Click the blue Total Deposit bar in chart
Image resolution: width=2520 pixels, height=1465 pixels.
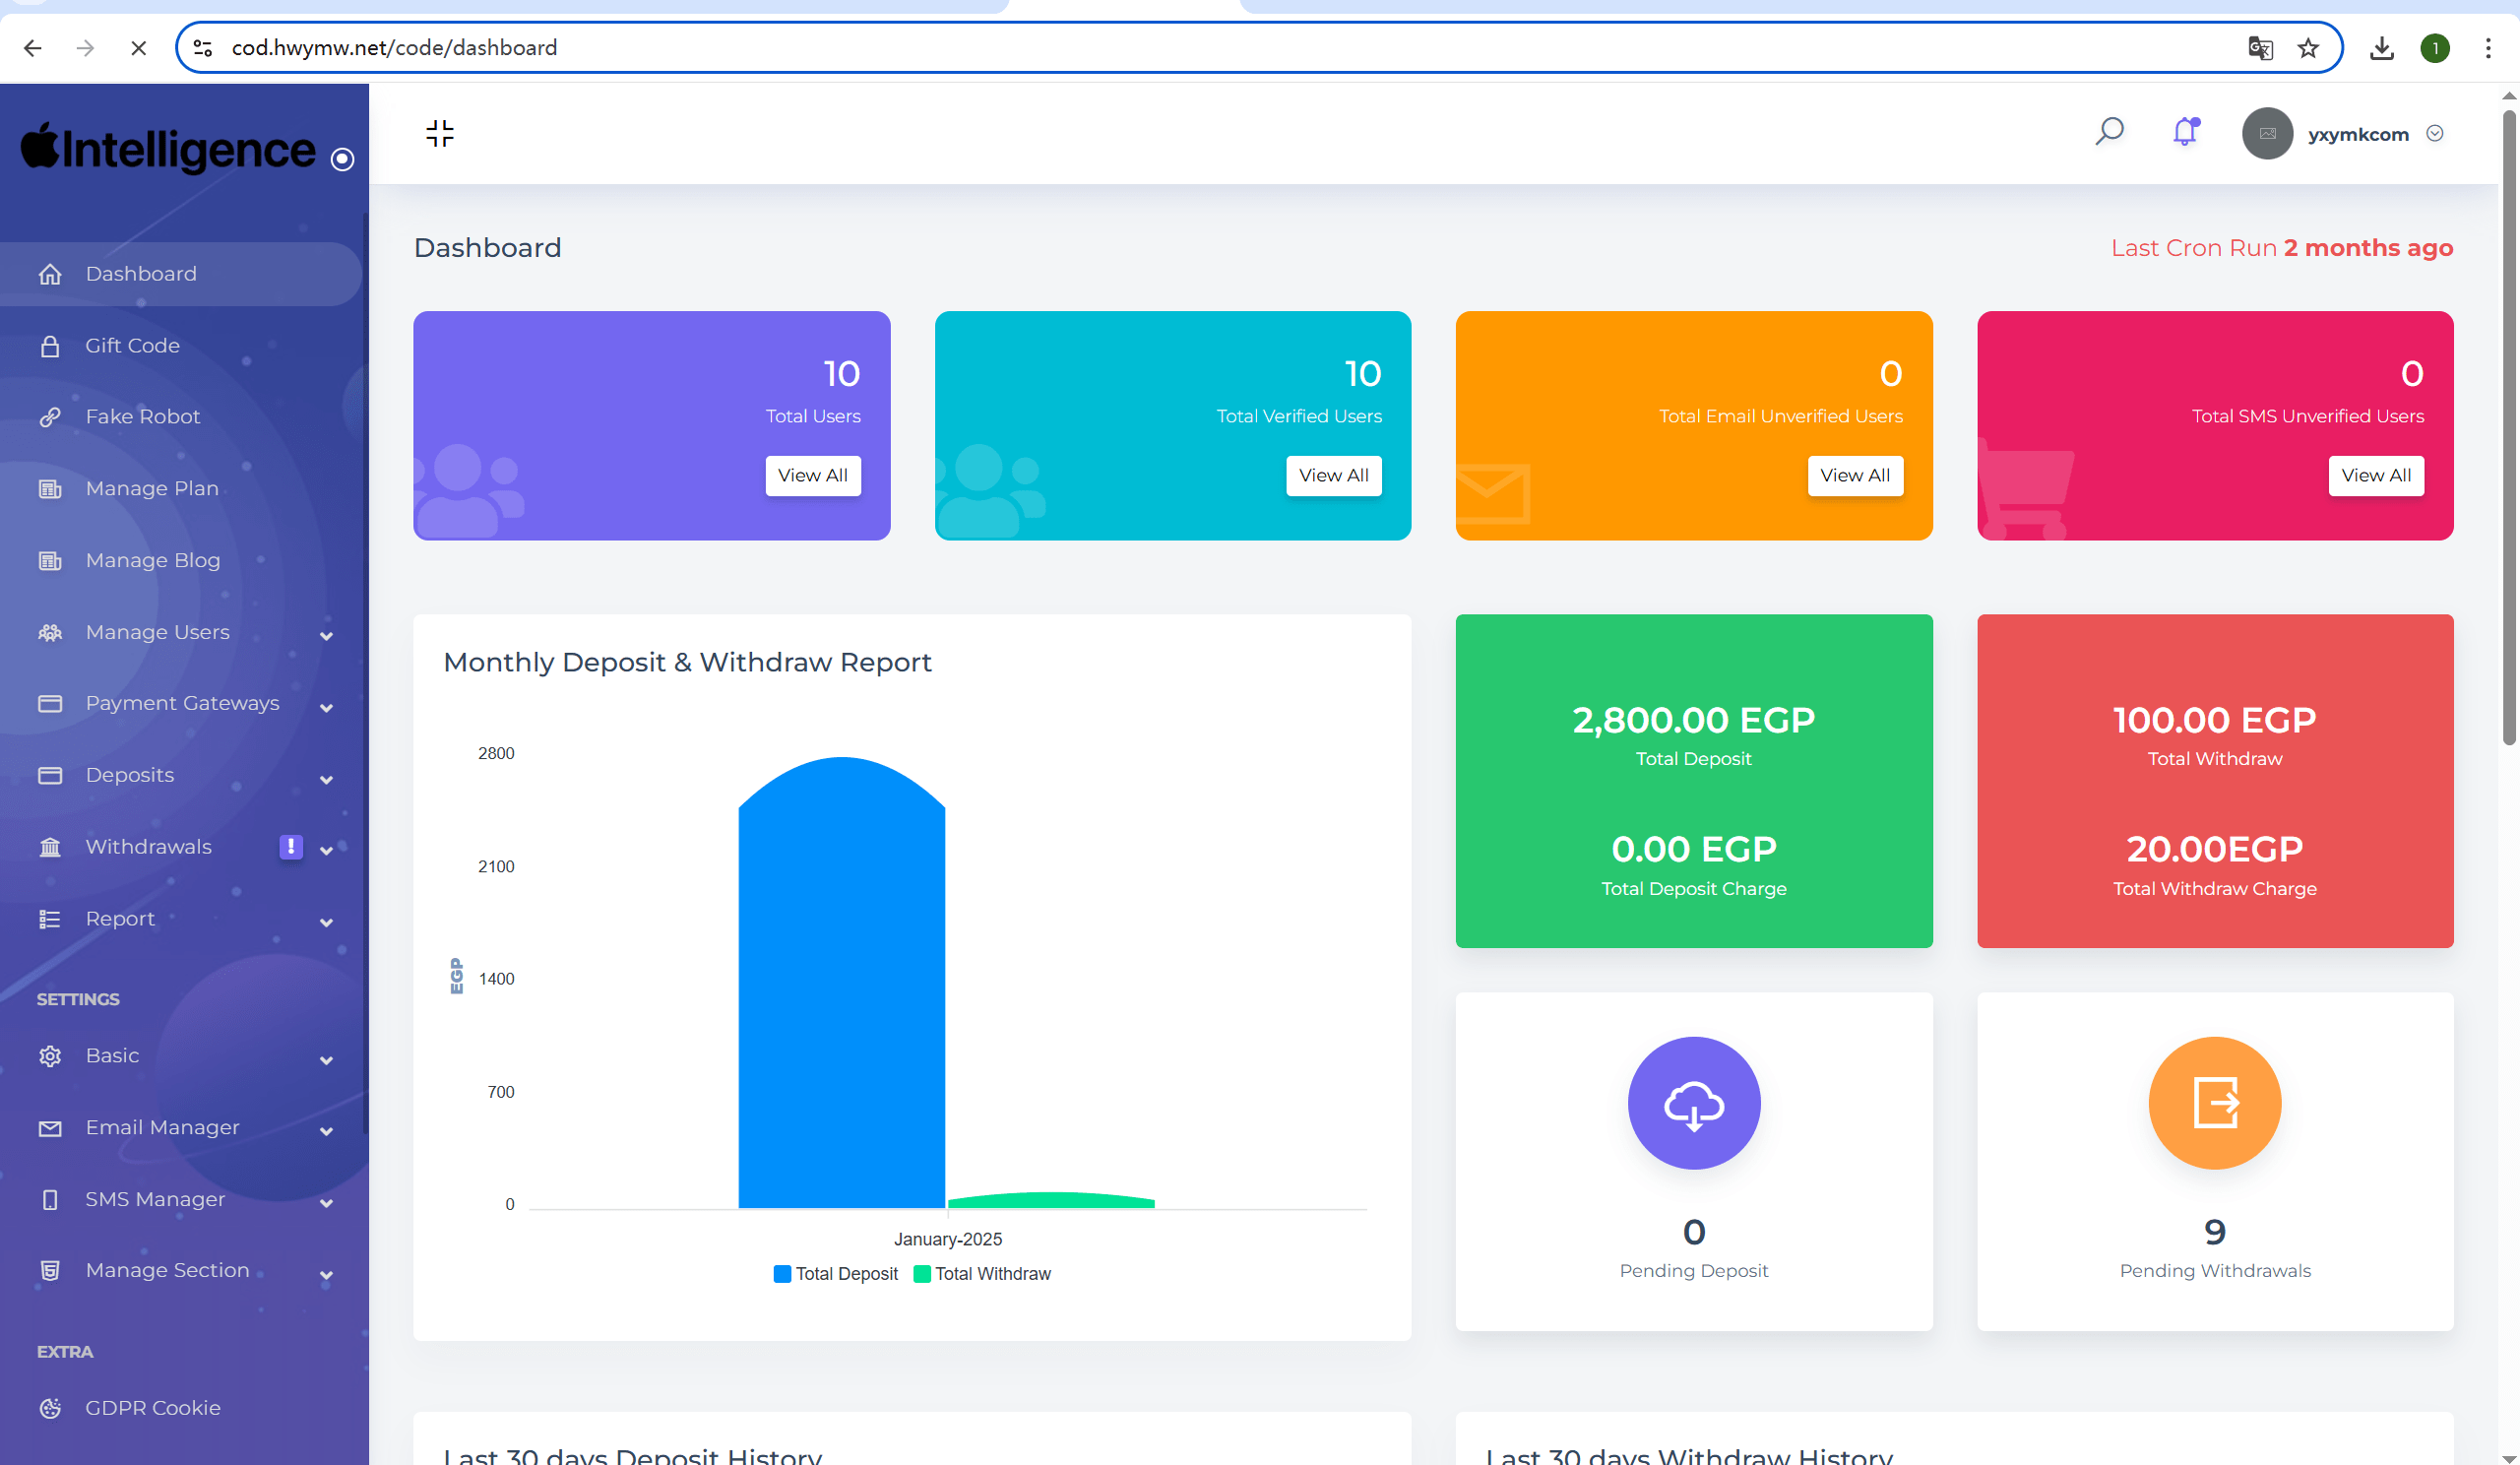[x=841, y=985]
